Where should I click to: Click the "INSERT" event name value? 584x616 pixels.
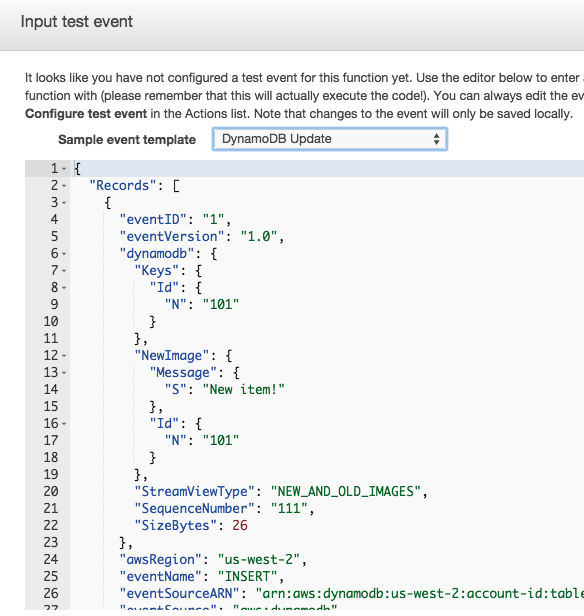[247, 576]
